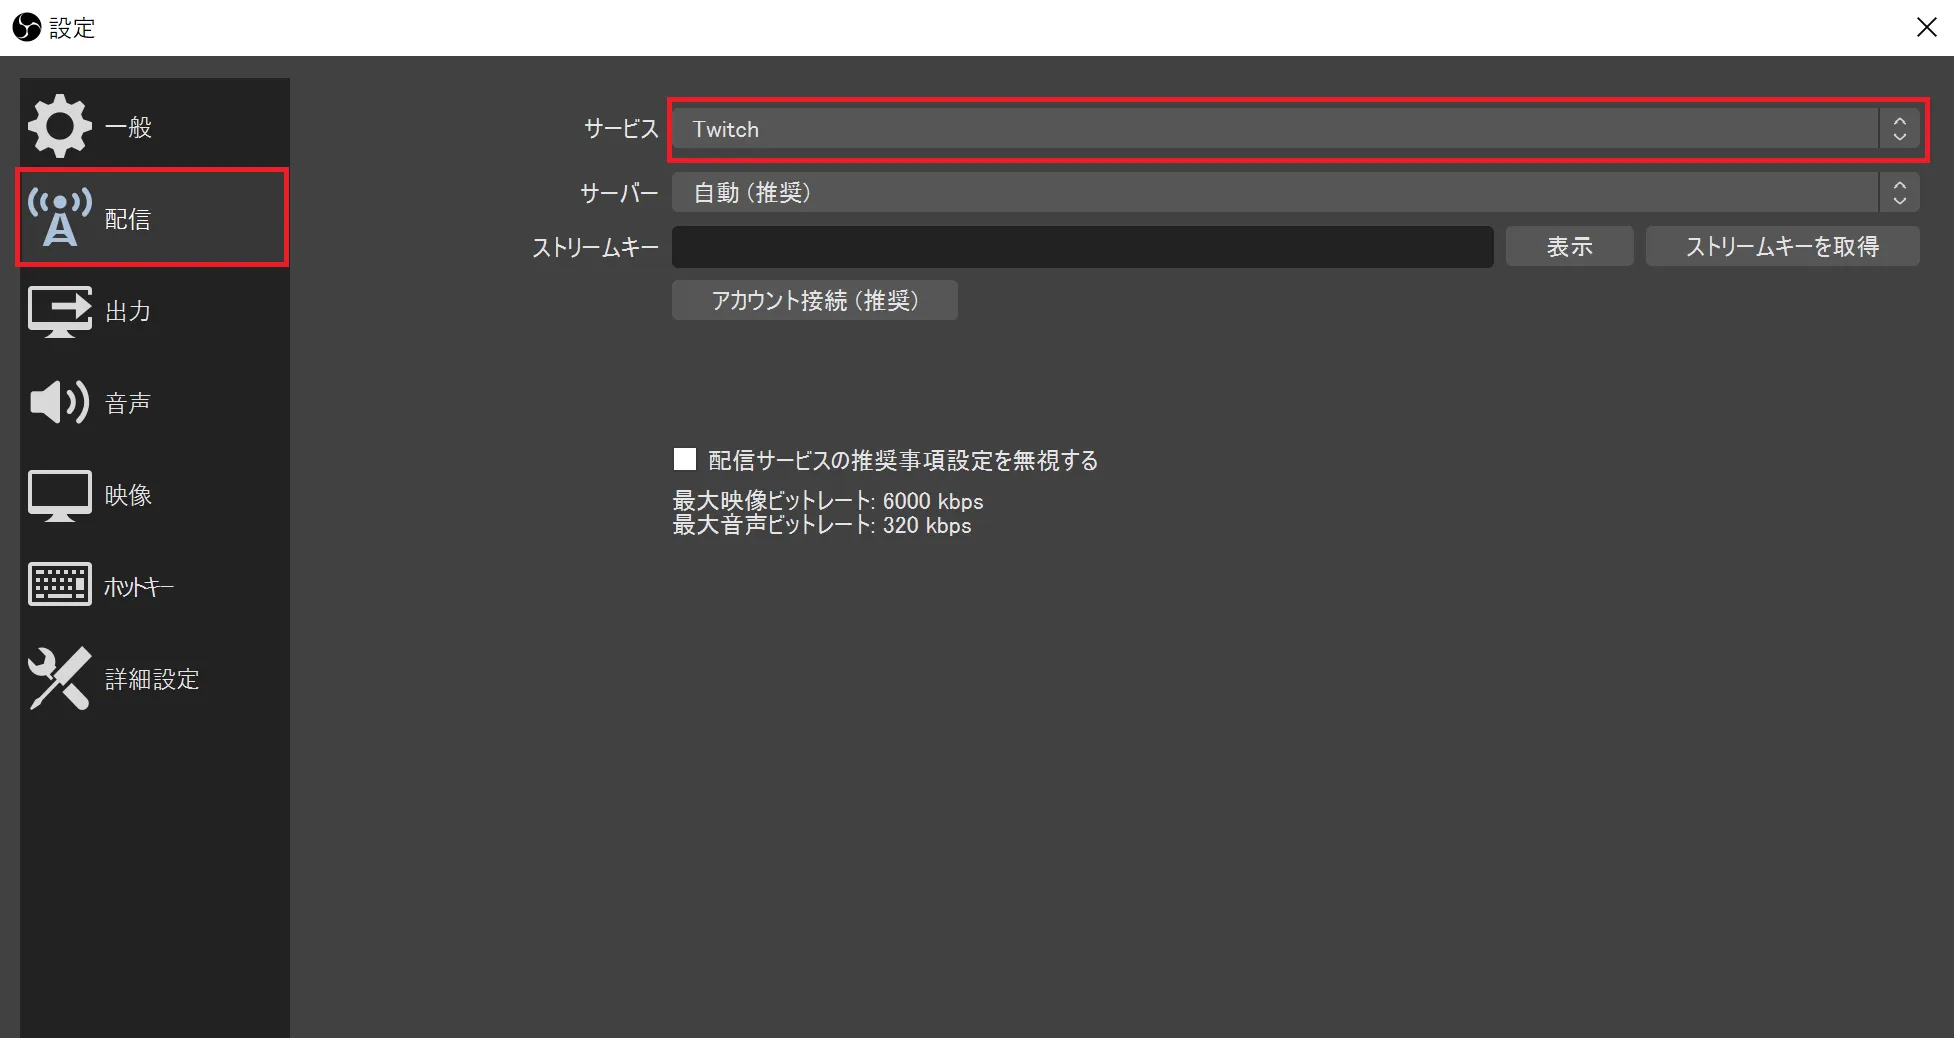Click the サービス label
Viewport: 1954px width, 1038px height.
click(621, 129)
